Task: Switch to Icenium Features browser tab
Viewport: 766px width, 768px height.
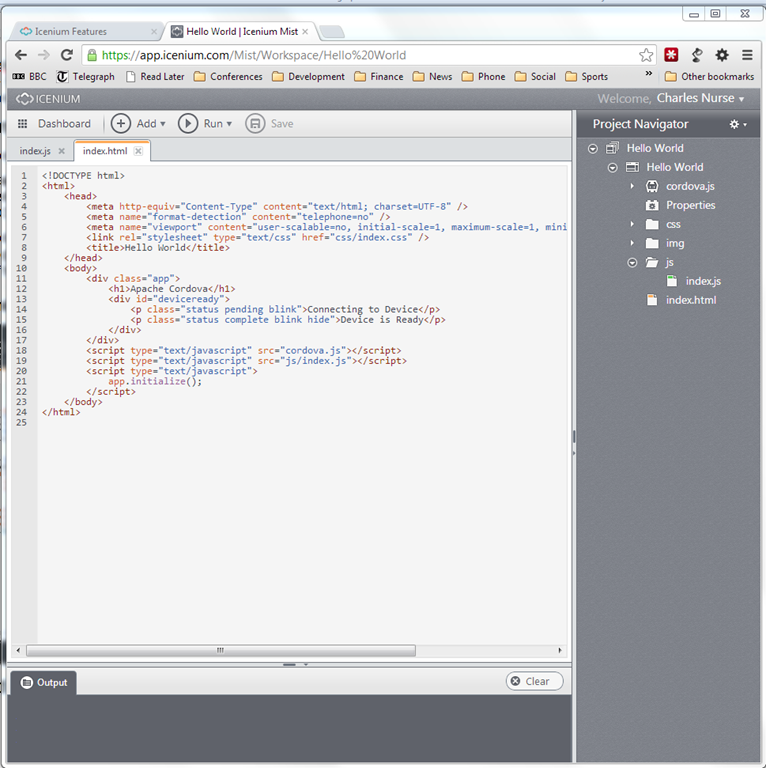Action: [x=87, y=31]
